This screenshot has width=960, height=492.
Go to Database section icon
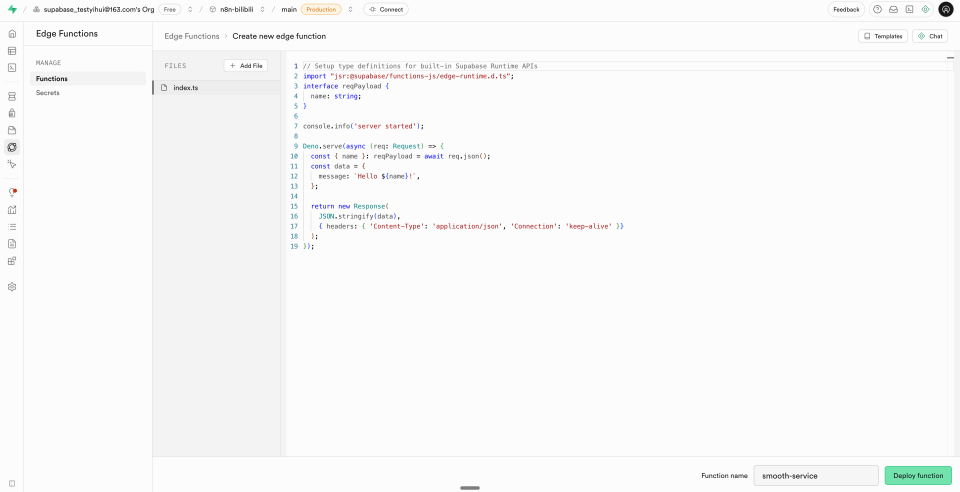coord(12,97)
